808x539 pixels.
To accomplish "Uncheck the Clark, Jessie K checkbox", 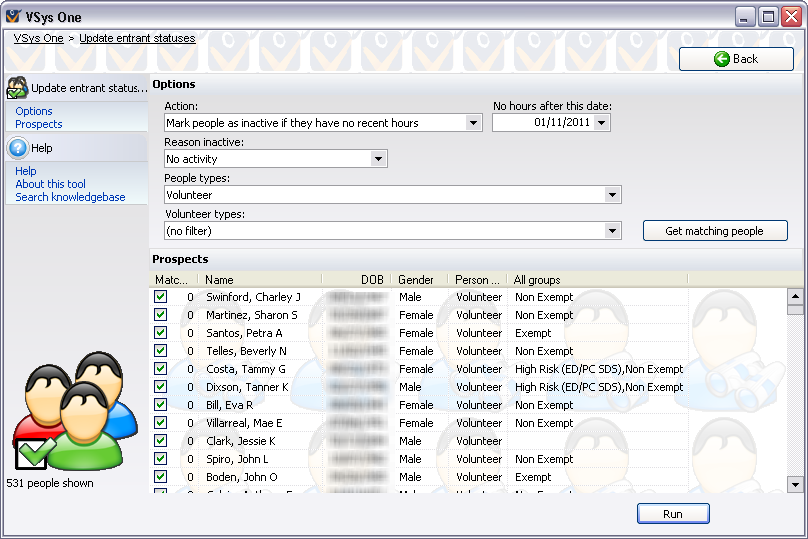I will (160, 441).
